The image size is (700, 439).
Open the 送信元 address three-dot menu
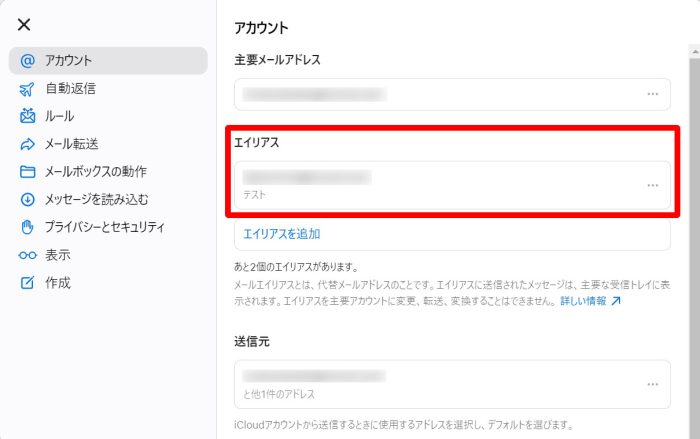652,384
